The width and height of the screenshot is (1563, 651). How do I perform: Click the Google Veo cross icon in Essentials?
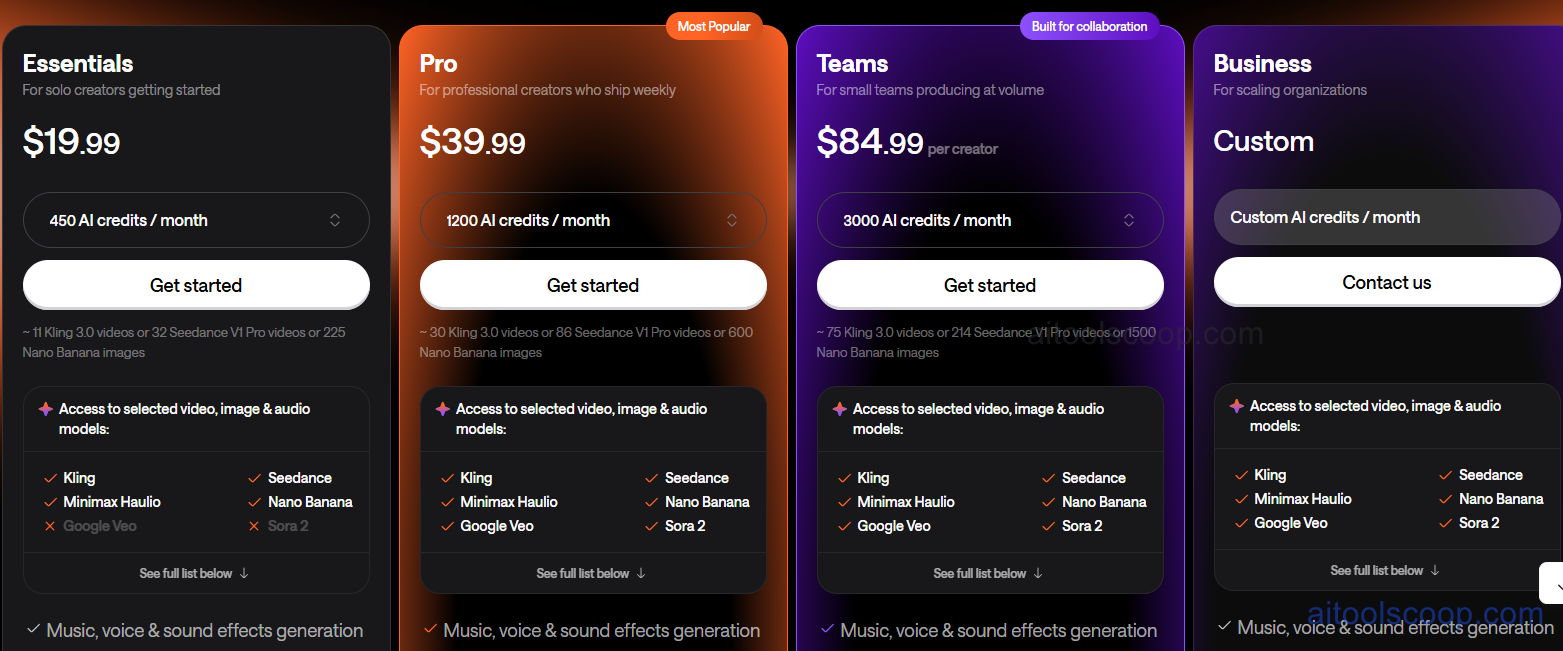(48, 525)
